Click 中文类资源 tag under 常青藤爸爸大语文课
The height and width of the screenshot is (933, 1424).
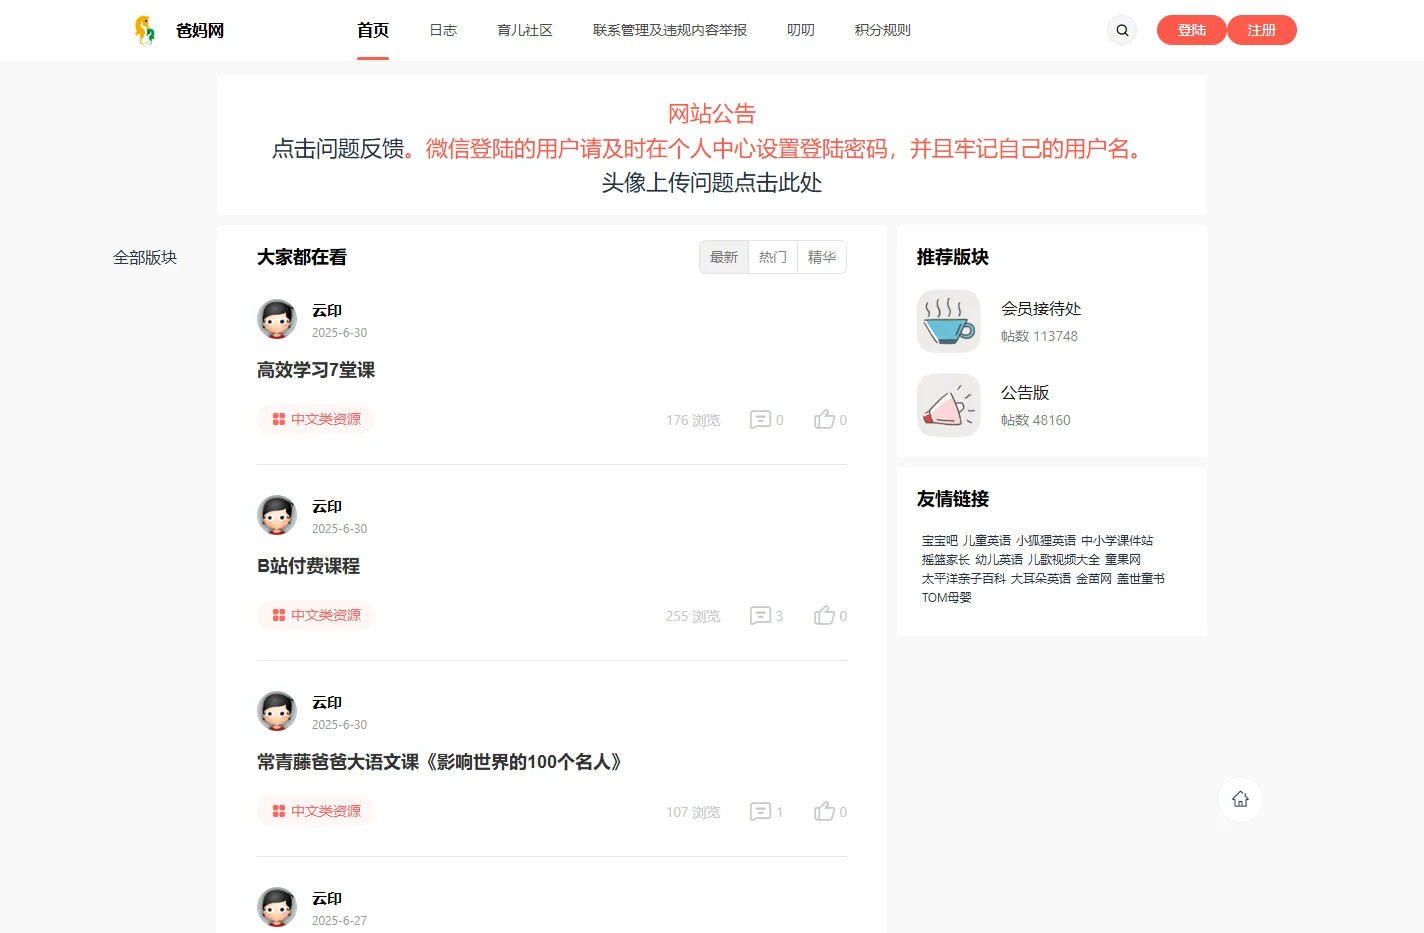[x=316, y=811]
